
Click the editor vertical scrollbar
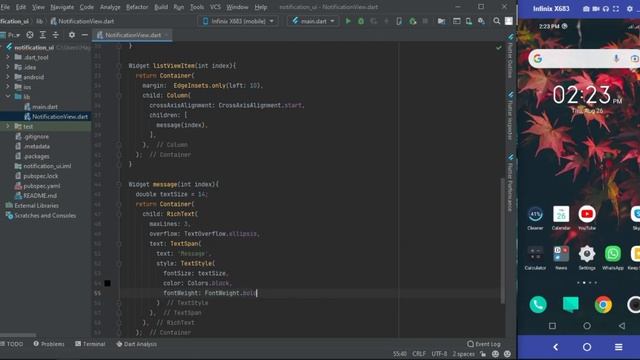pyautogui.click(x=503, y=241)
